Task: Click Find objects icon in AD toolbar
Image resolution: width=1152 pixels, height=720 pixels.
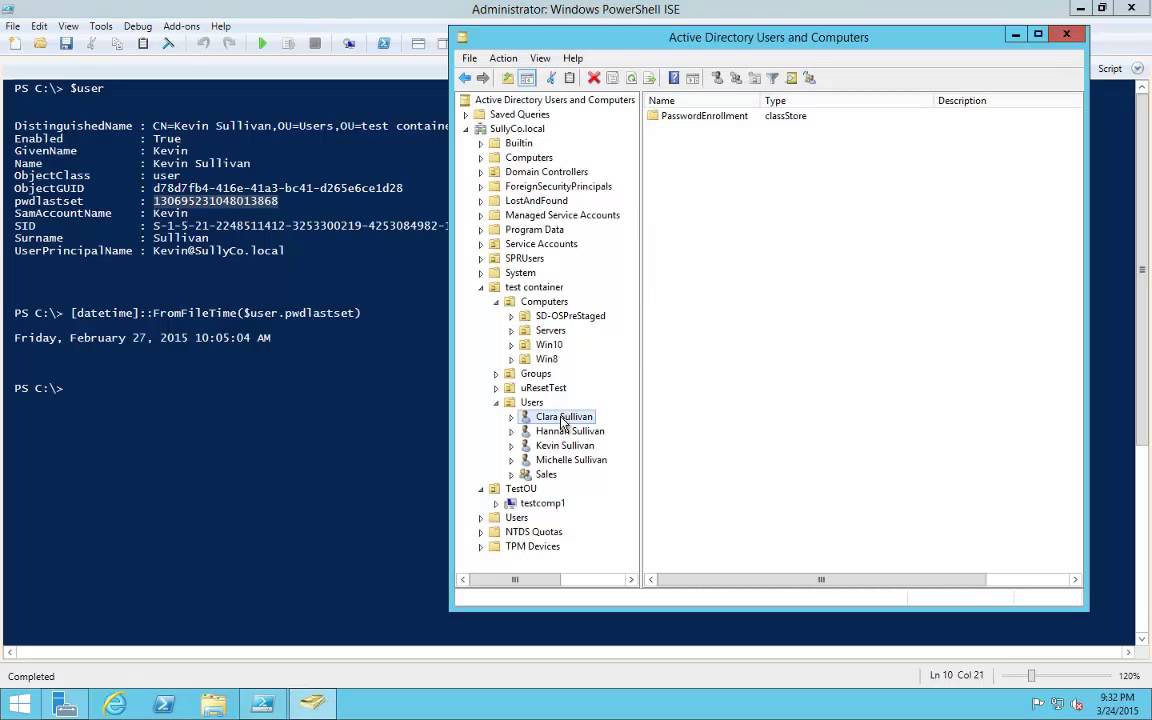Action: (x=791, y=78)
